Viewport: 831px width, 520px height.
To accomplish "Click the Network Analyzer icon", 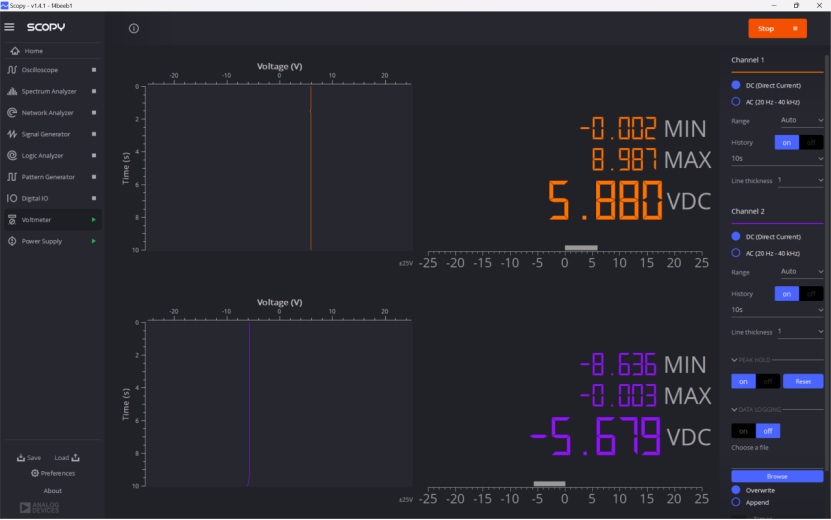I will coord(12,112).
